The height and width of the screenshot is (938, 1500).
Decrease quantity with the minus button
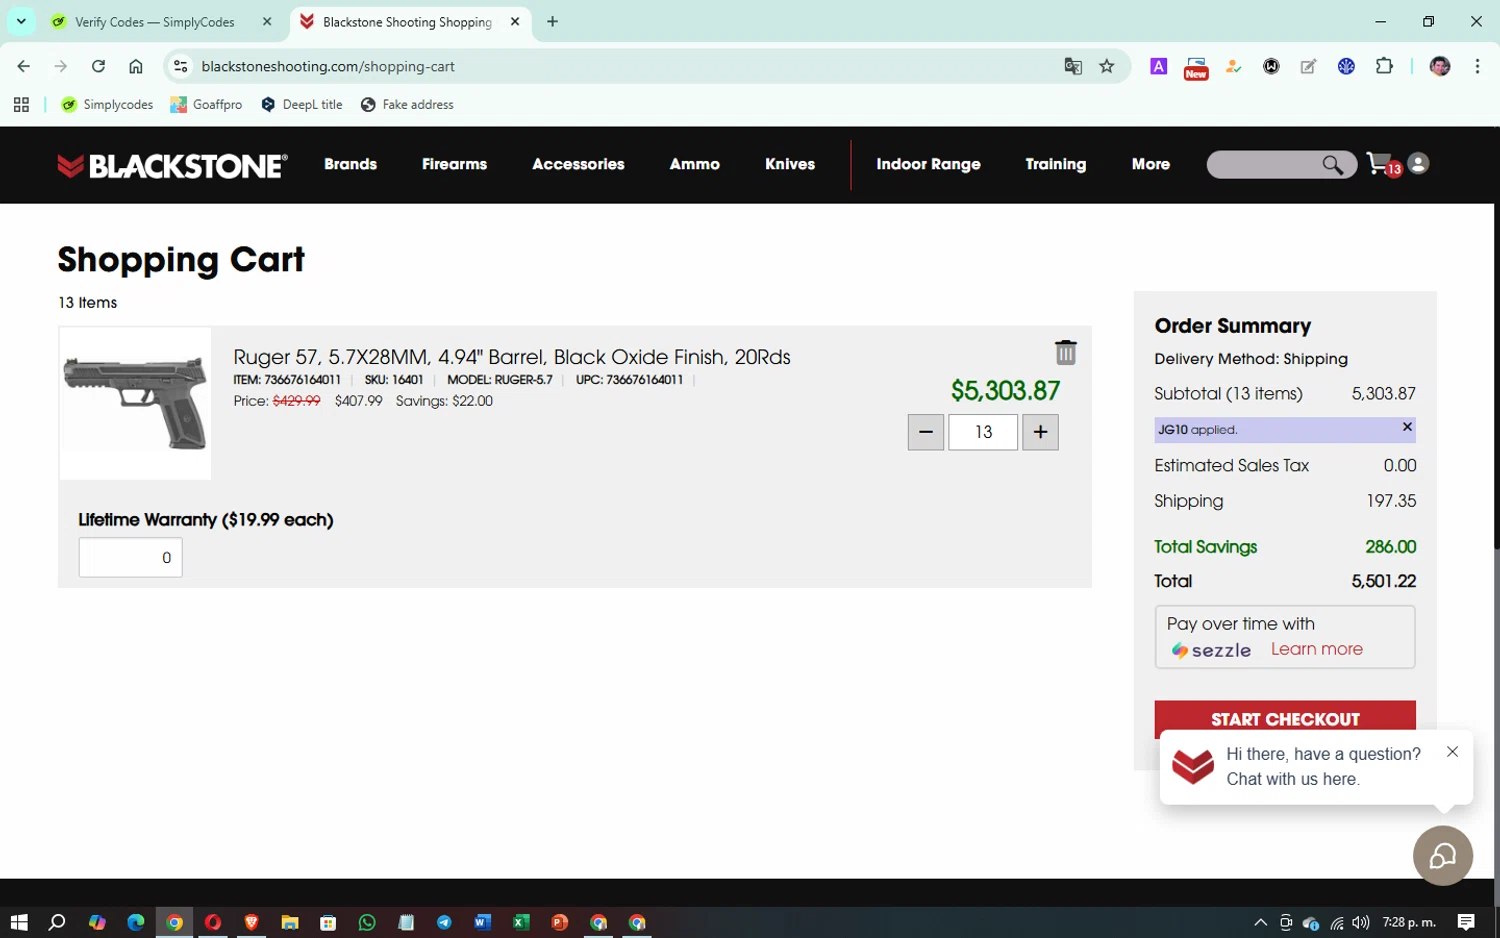925,432
